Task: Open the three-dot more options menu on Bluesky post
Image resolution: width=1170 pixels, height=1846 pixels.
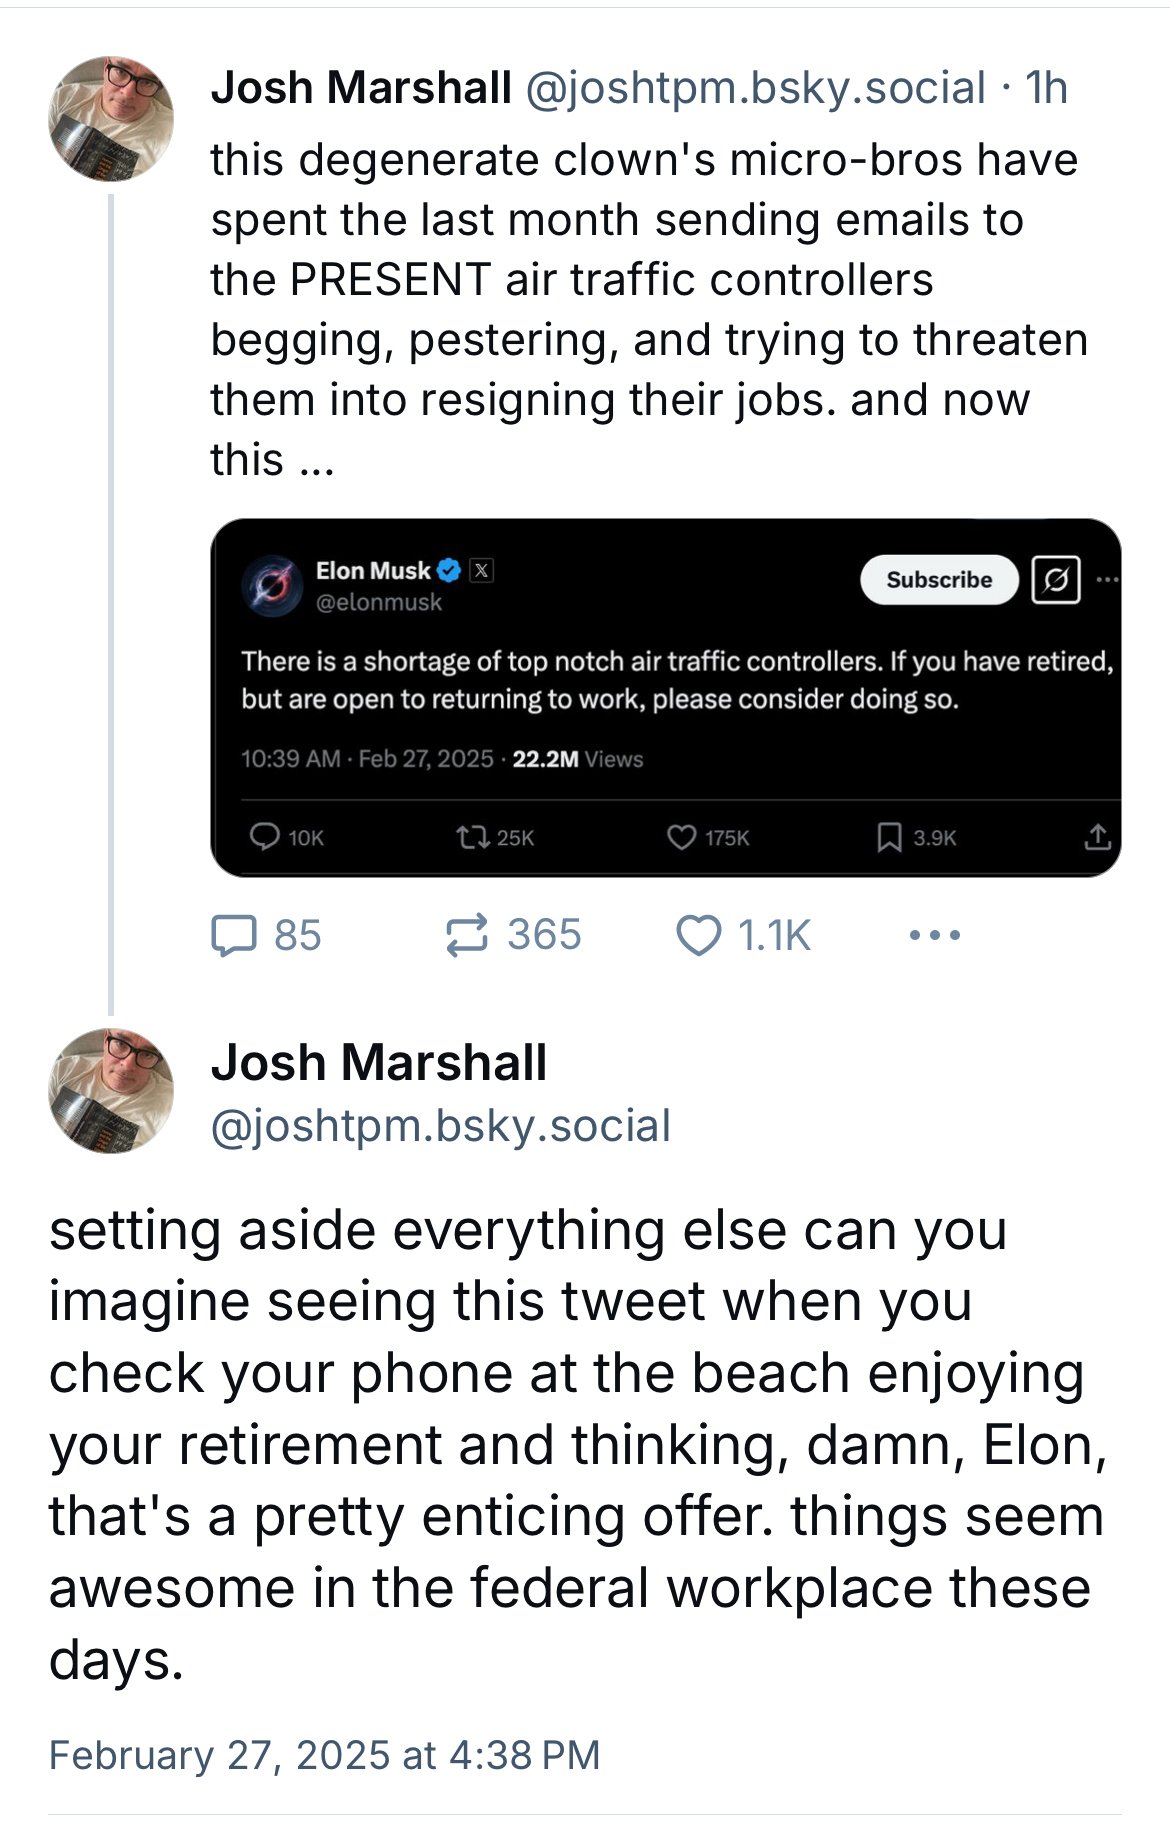Action: [935, 936]
